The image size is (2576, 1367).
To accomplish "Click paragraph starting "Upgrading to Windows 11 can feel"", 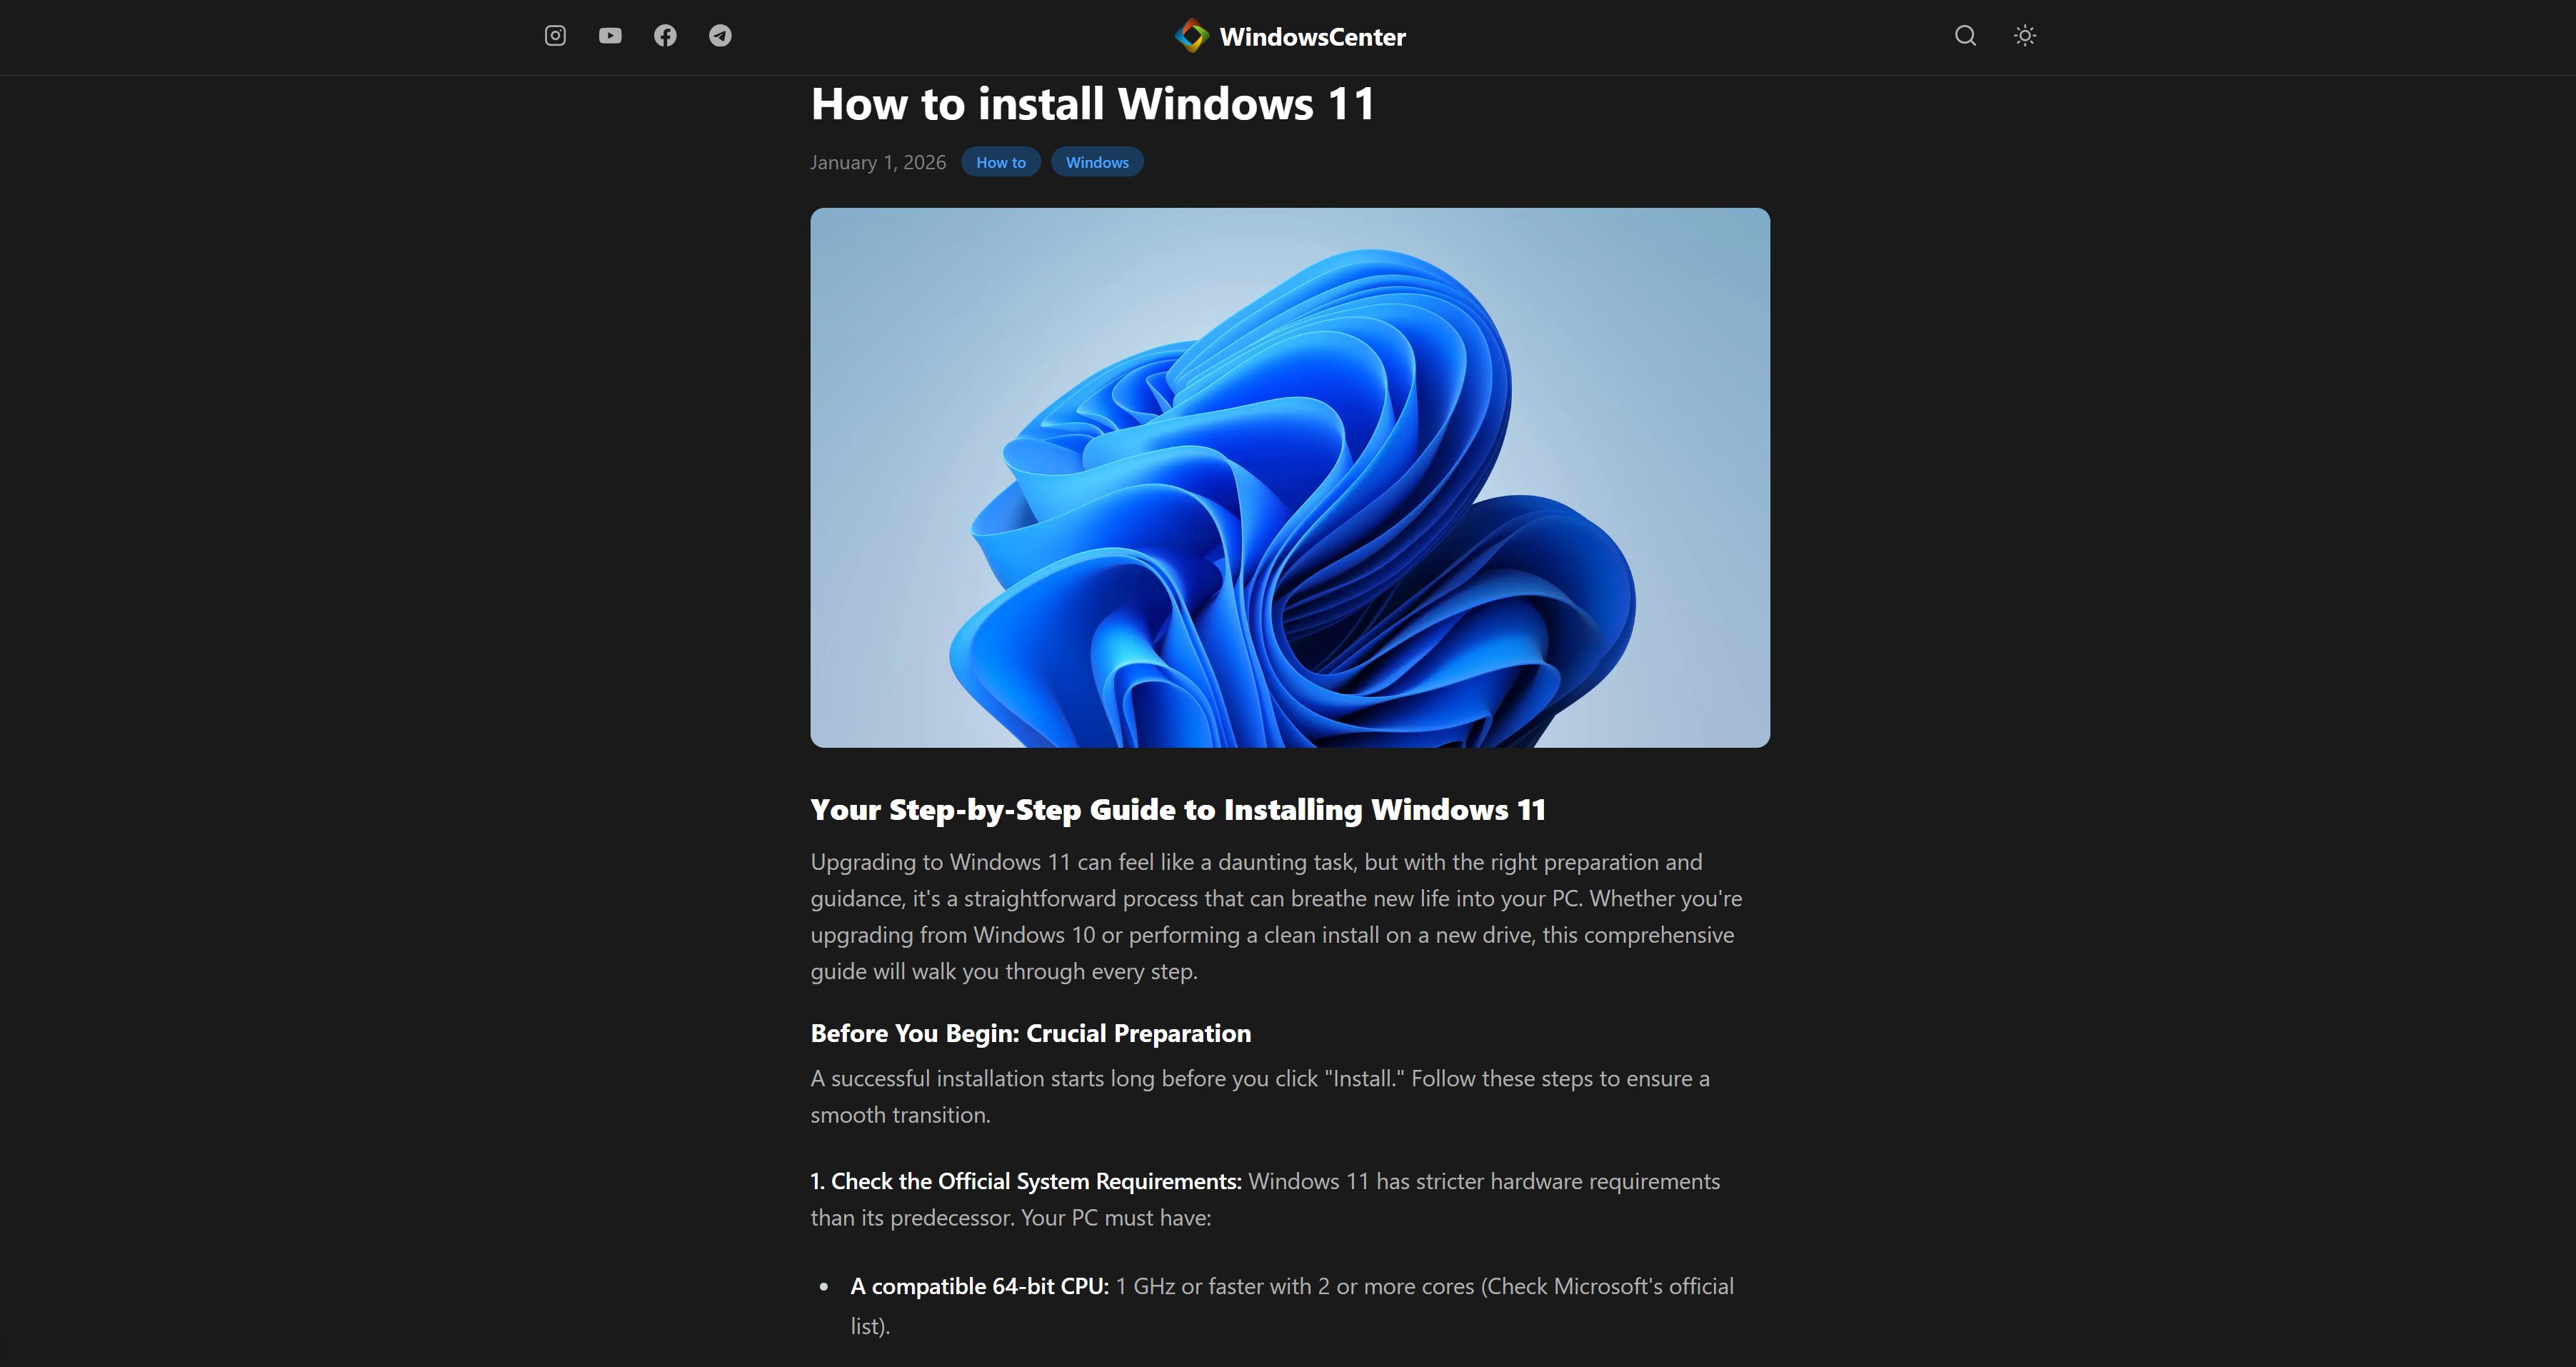I will [x=1277, y=916].
